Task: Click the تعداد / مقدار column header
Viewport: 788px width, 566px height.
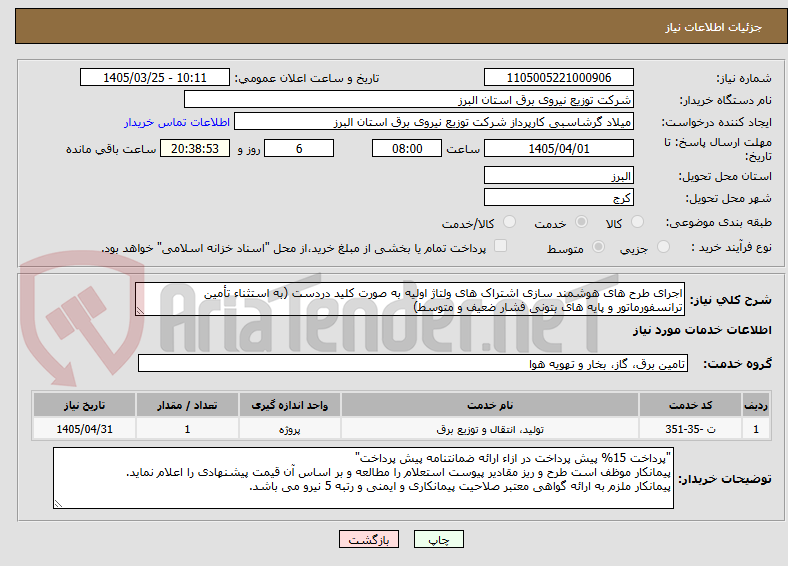Action: click(x=187, y=405)
